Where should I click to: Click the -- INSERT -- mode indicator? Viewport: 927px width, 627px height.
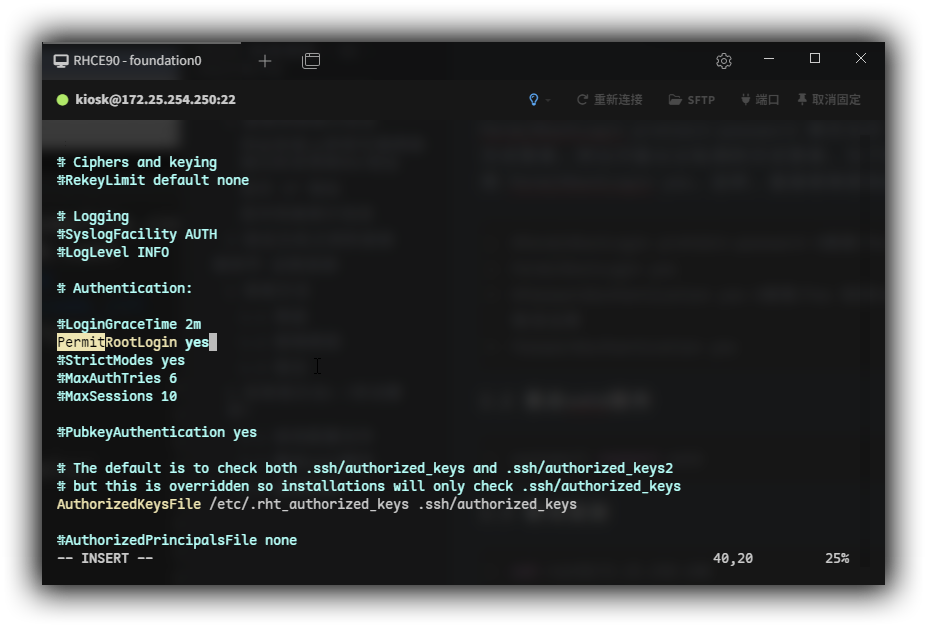click(x=105, y=558)
